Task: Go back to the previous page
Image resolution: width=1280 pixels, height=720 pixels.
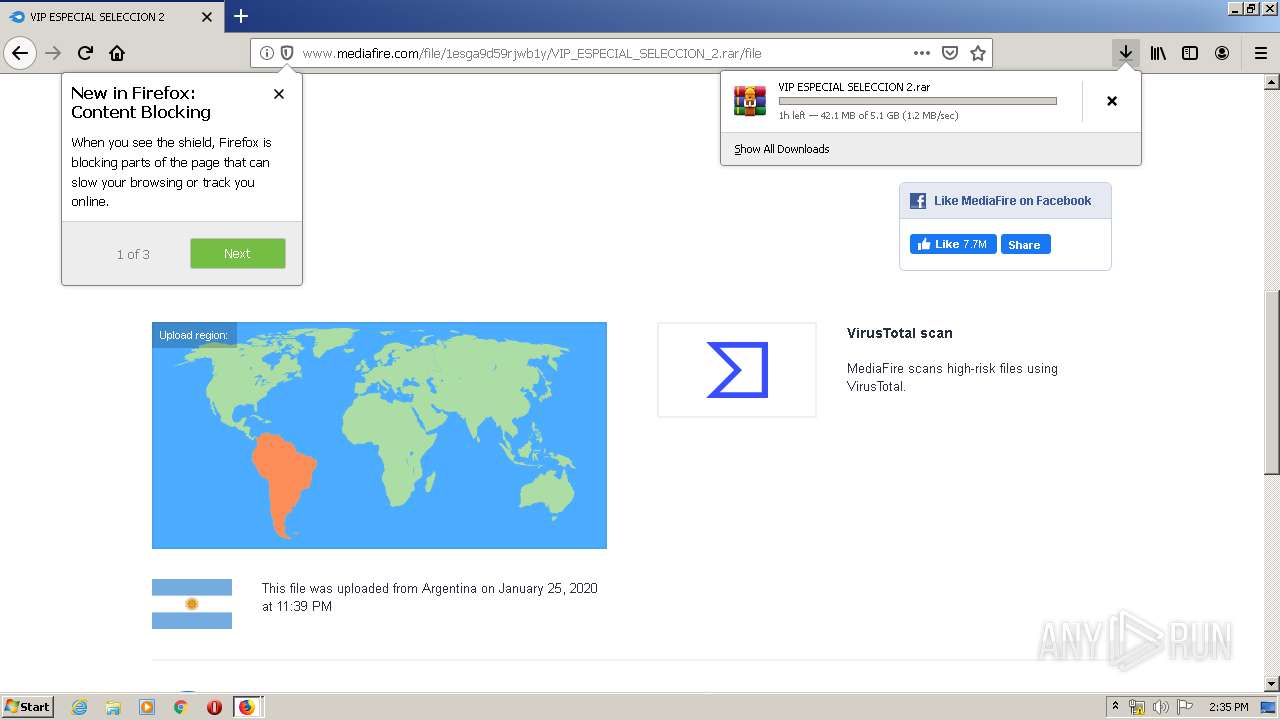Action: [x=20, y=53]
